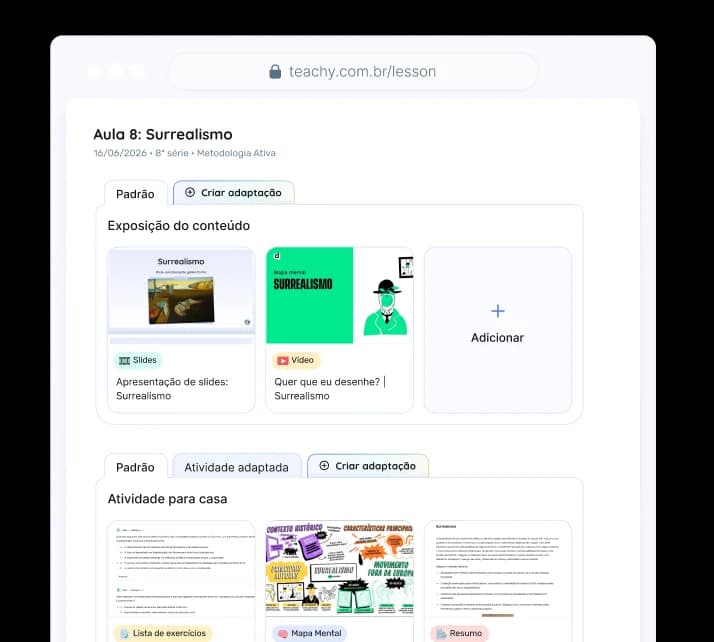This screenshot has height=642, width=714.
Task: Open 'Apresentação de slides: Surrealismo' title
Action: 172,389
